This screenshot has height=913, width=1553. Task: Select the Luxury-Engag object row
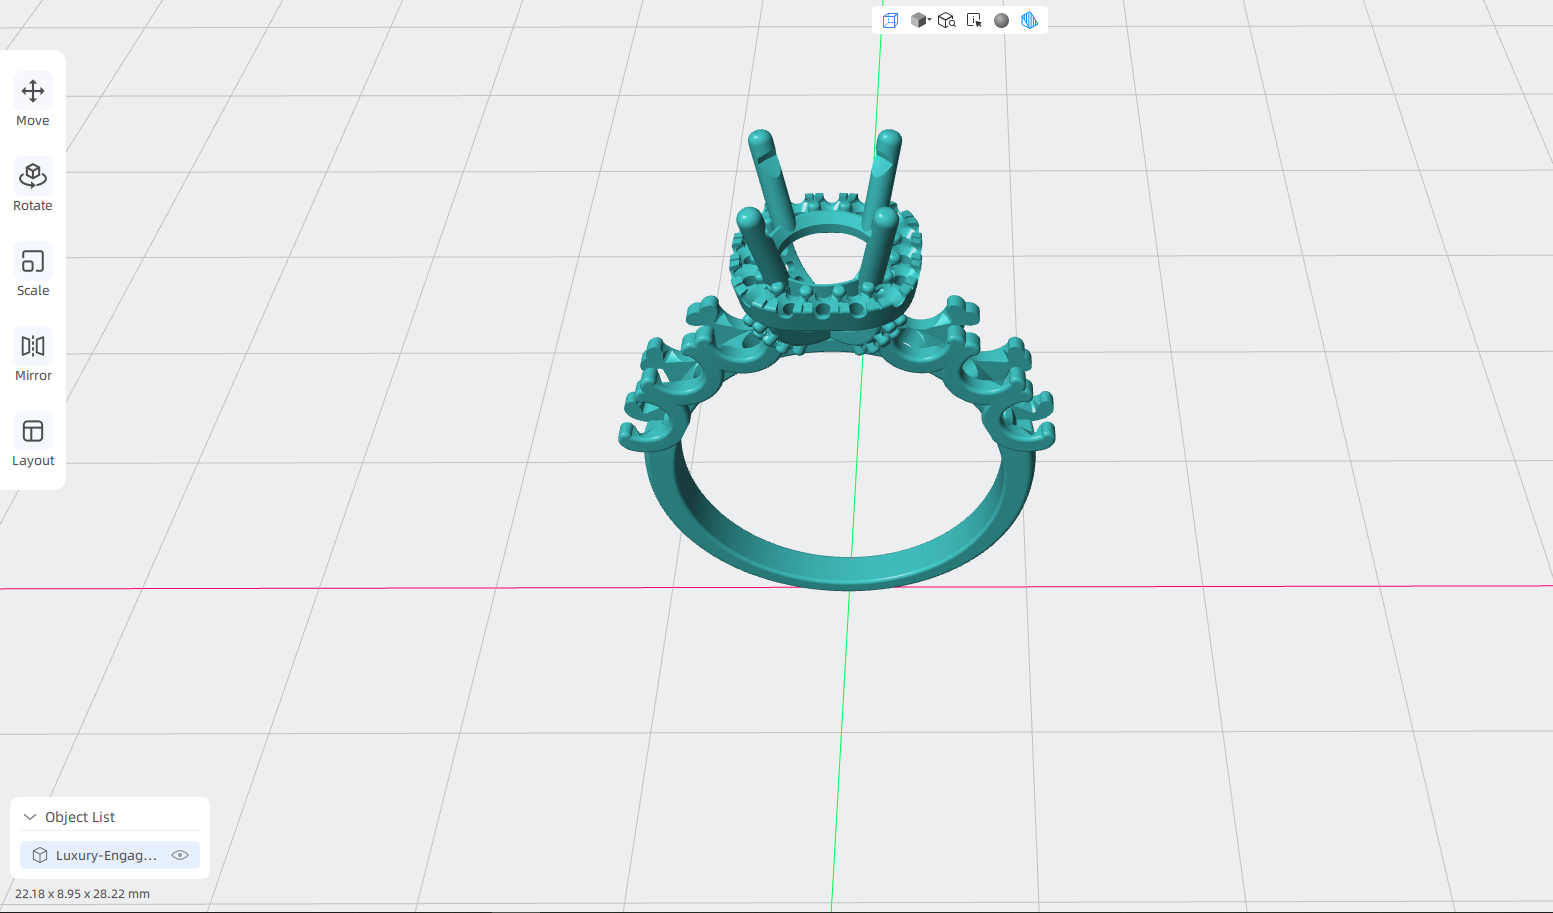pos(110,855)
